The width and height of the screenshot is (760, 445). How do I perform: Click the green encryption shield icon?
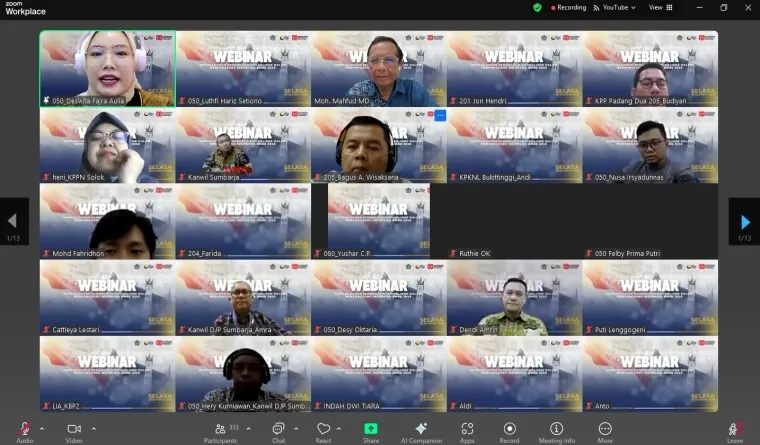pyautogui.click(x=537, y=7)
